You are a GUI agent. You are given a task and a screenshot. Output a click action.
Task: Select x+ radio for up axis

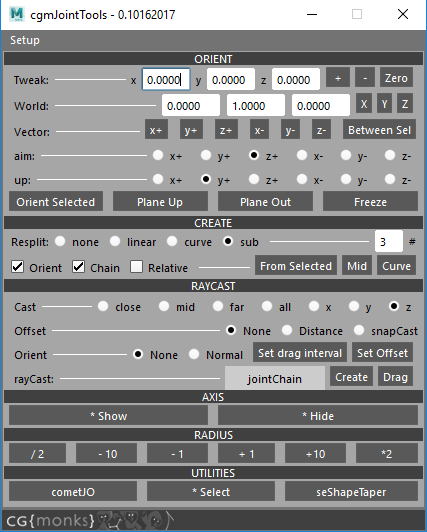tap(158, 179)
